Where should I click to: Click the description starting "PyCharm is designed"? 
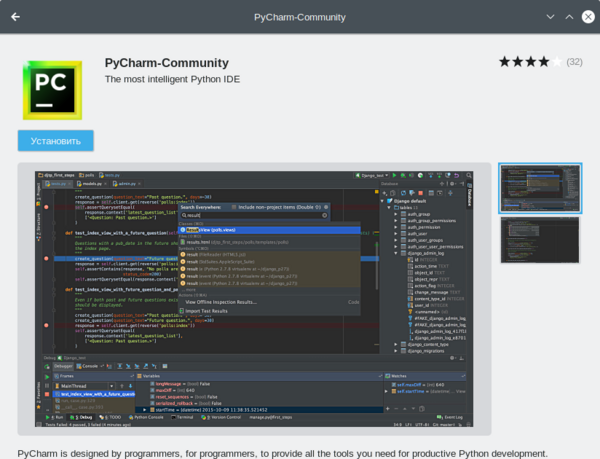coord(282,454)
